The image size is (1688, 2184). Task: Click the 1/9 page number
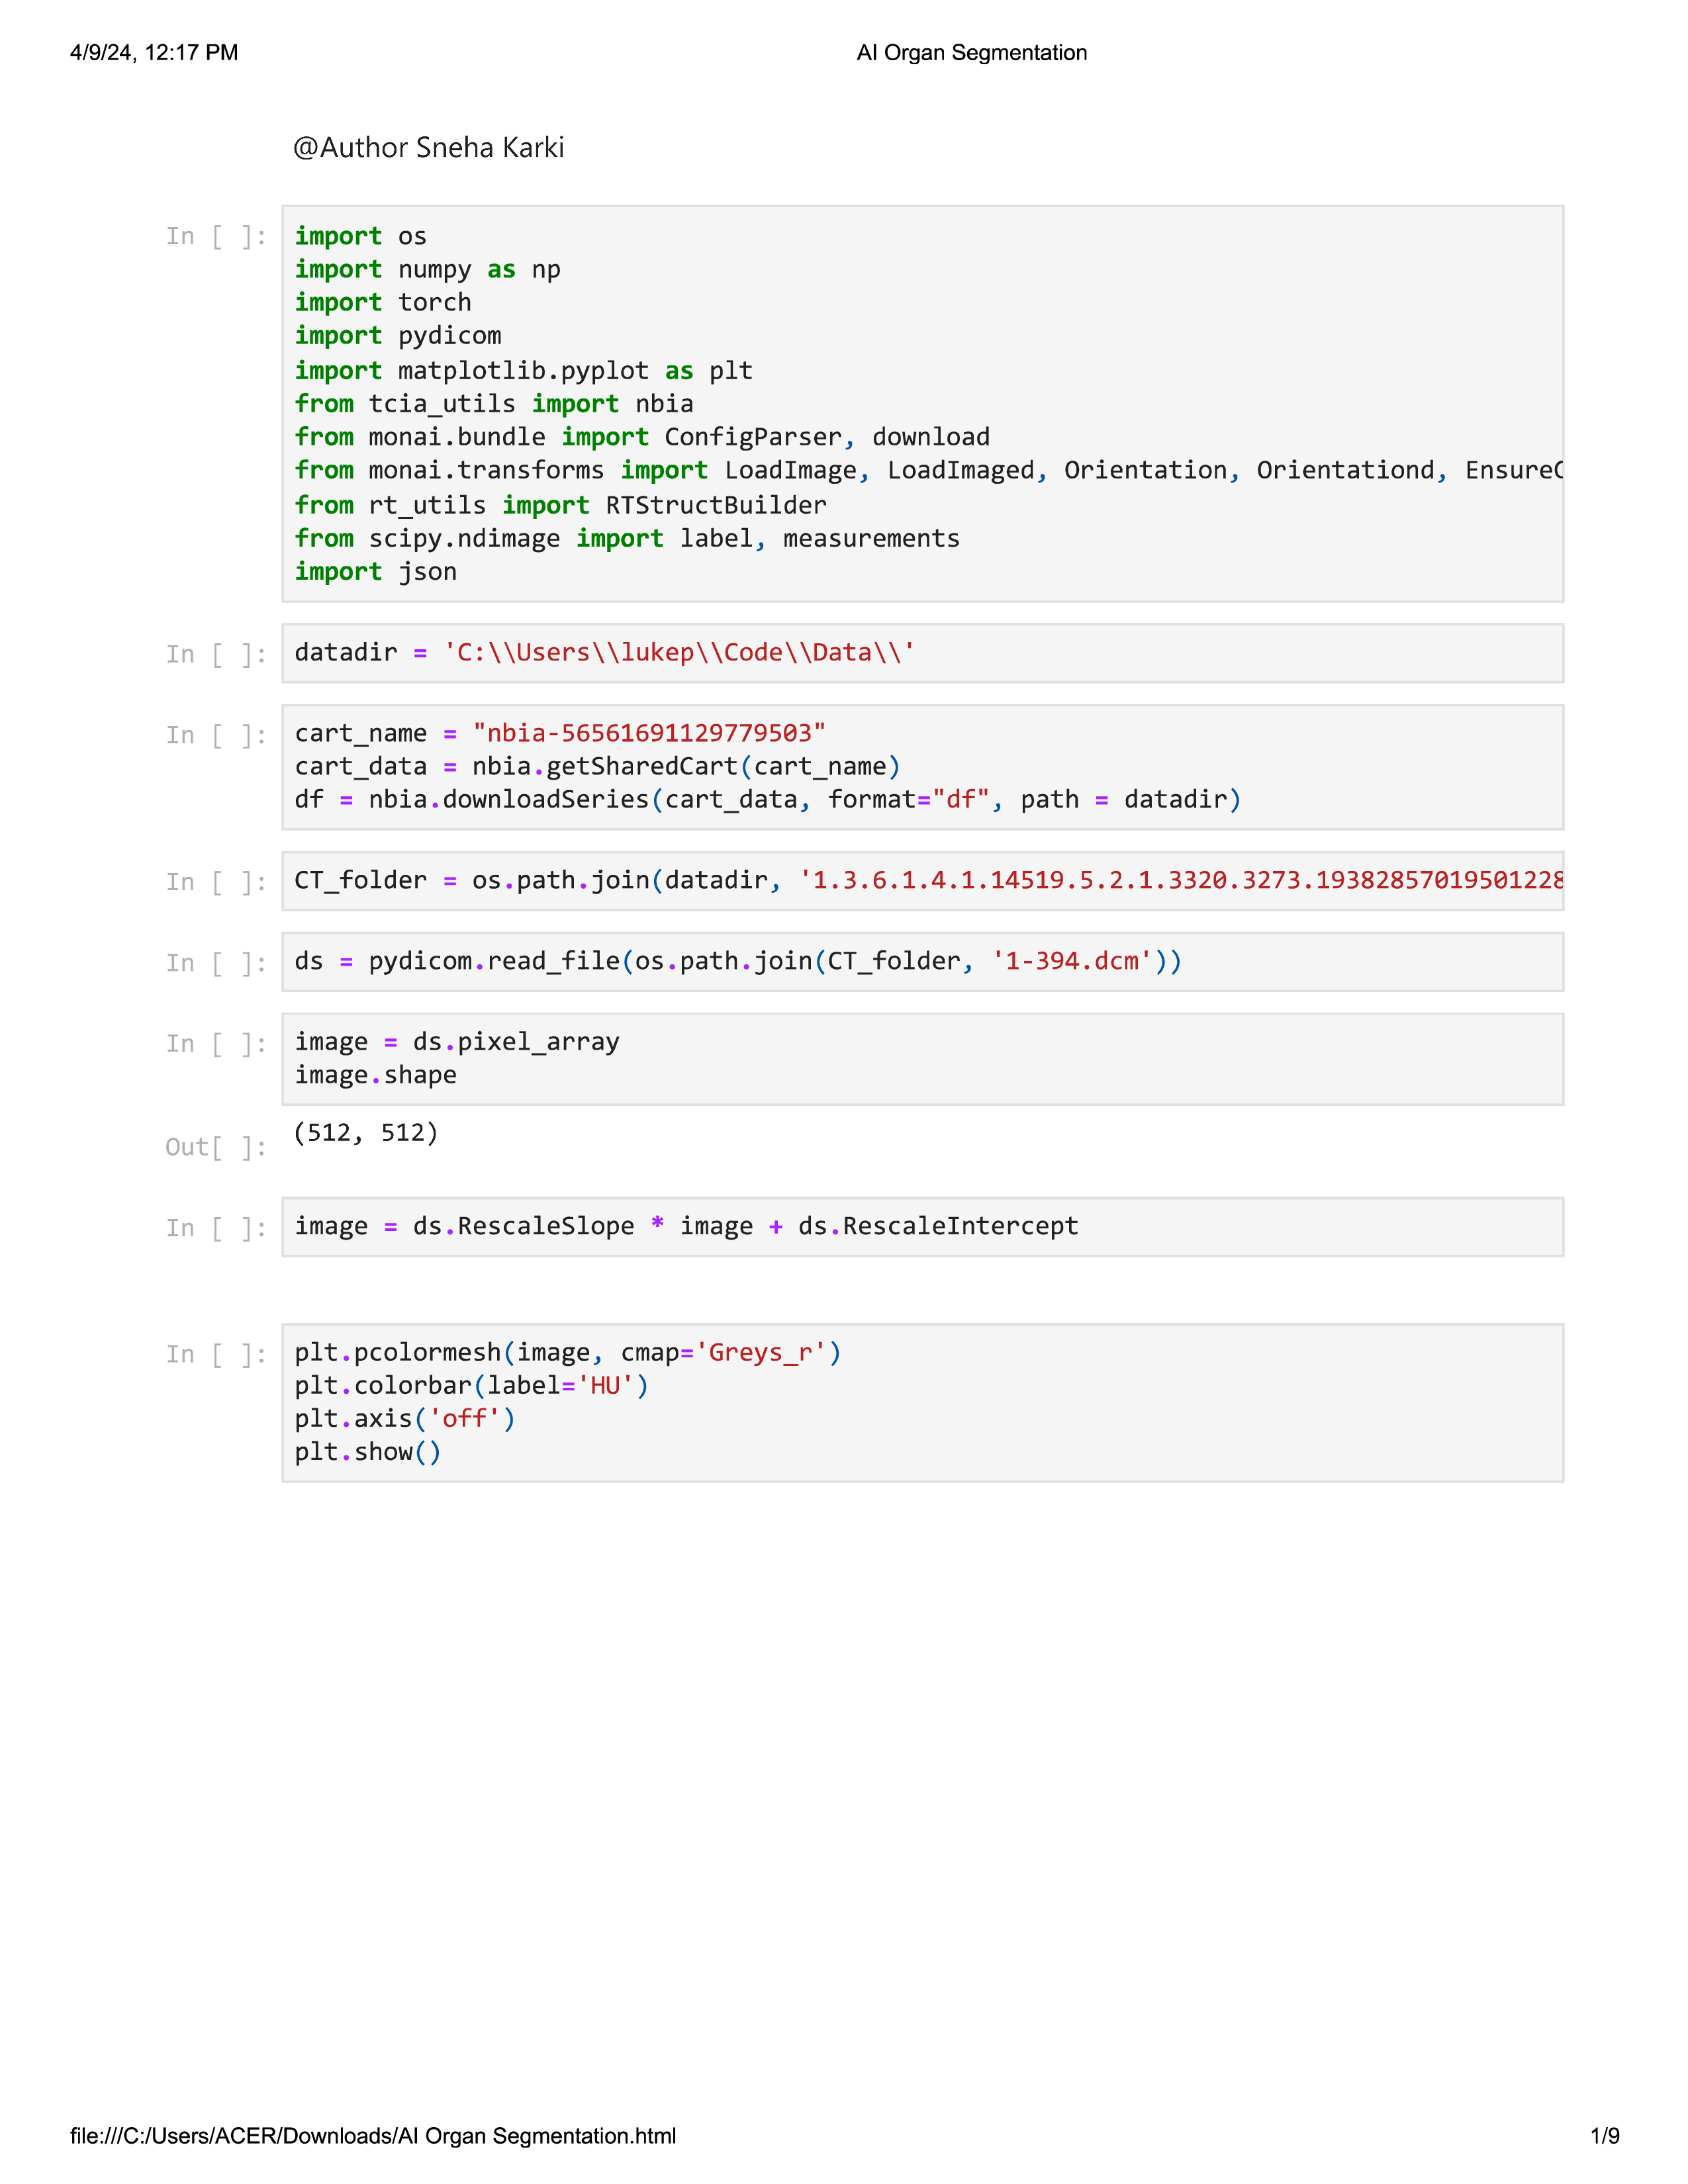[1604, 2136]
